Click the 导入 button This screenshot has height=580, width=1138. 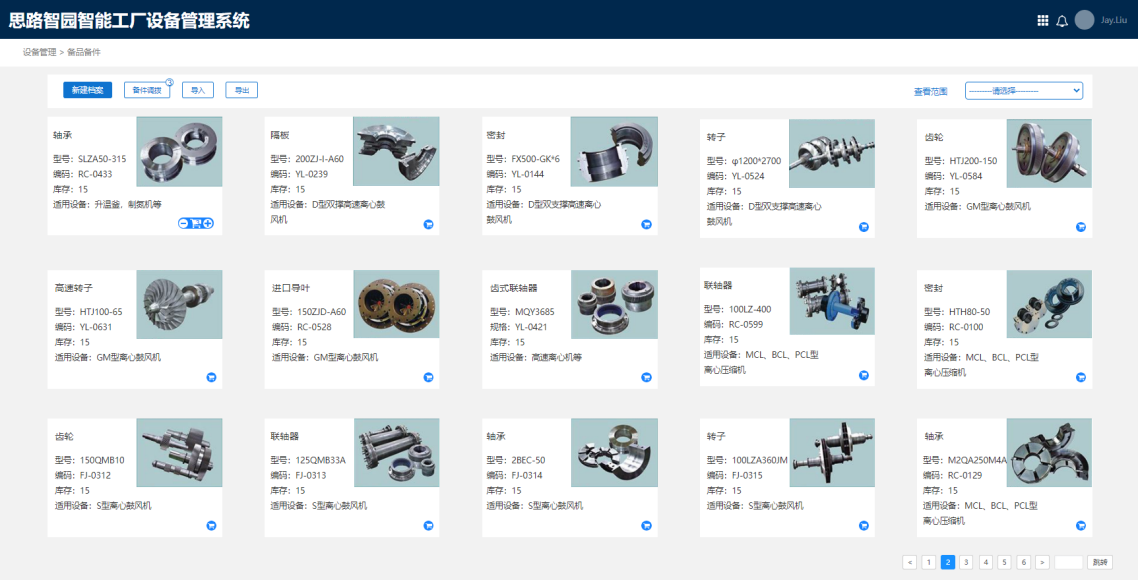click(198, 91)
